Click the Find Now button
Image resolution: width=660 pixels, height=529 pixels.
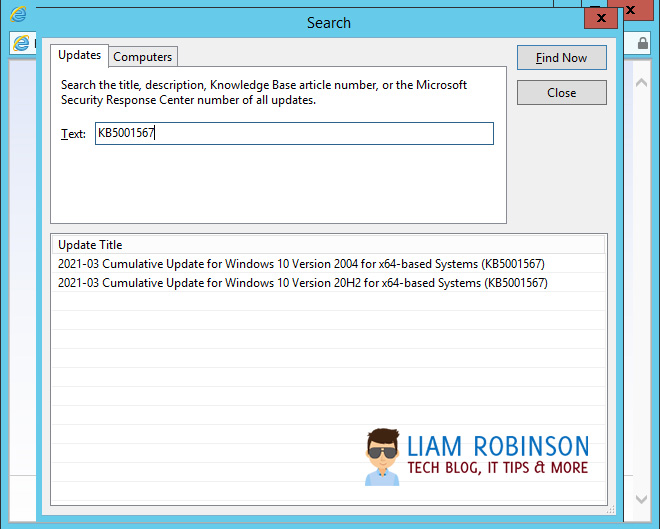[x=562, y=58]
